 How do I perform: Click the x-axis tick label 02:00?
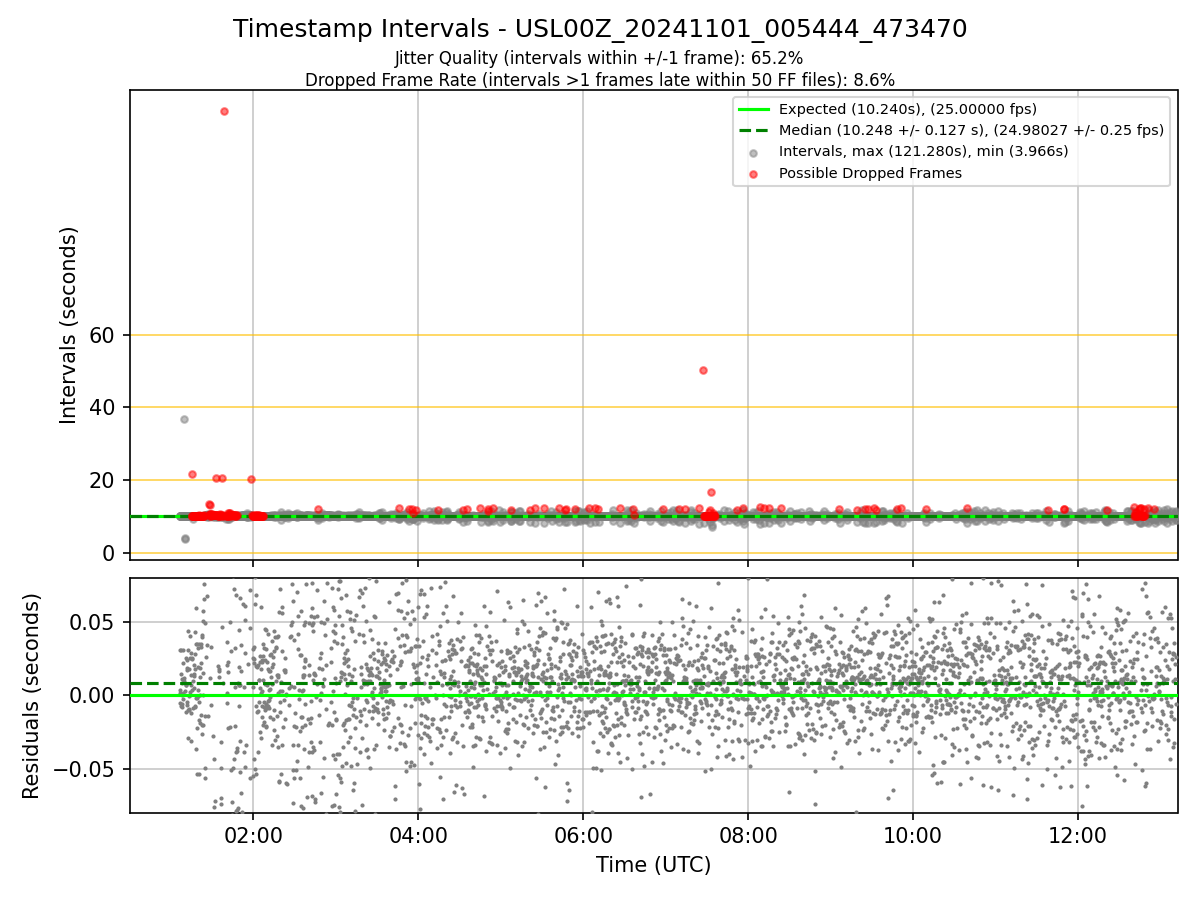(253, 834)
